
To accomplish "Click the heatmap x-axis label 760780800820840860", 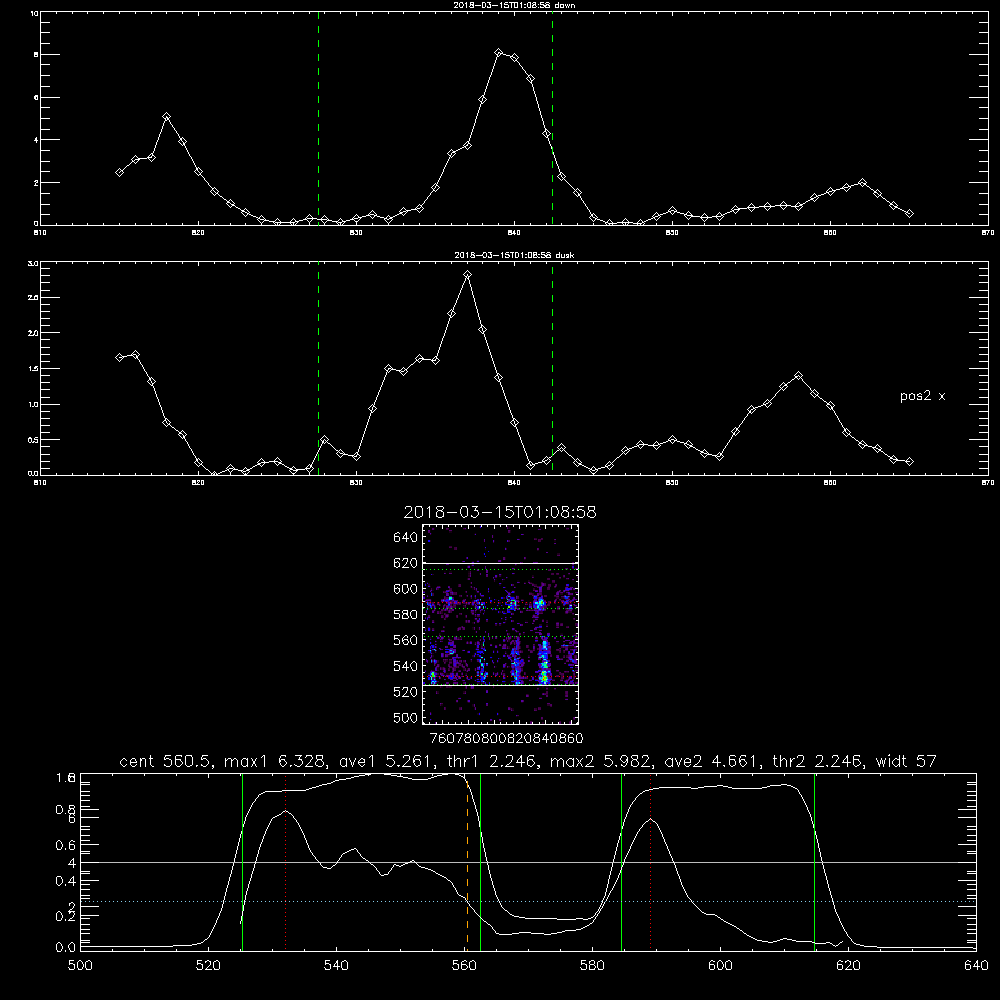I will 507,738.
